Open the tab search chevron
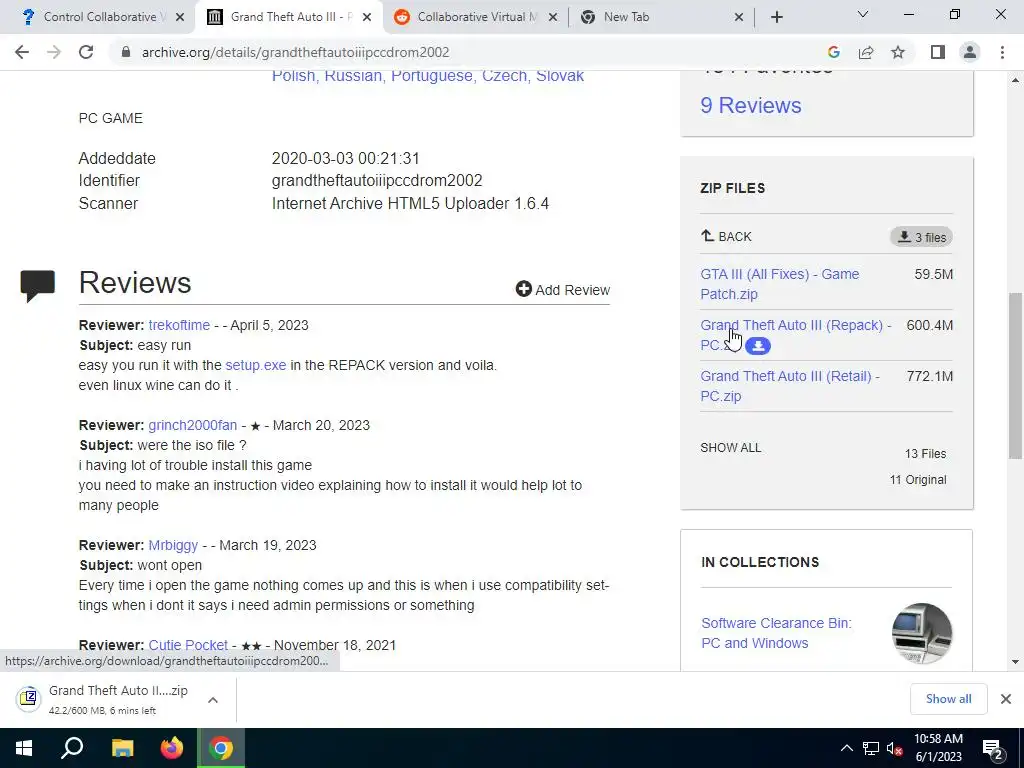The height and width of the screenshot is (768, 1024). pyautogui.click(x=863, y=14)
